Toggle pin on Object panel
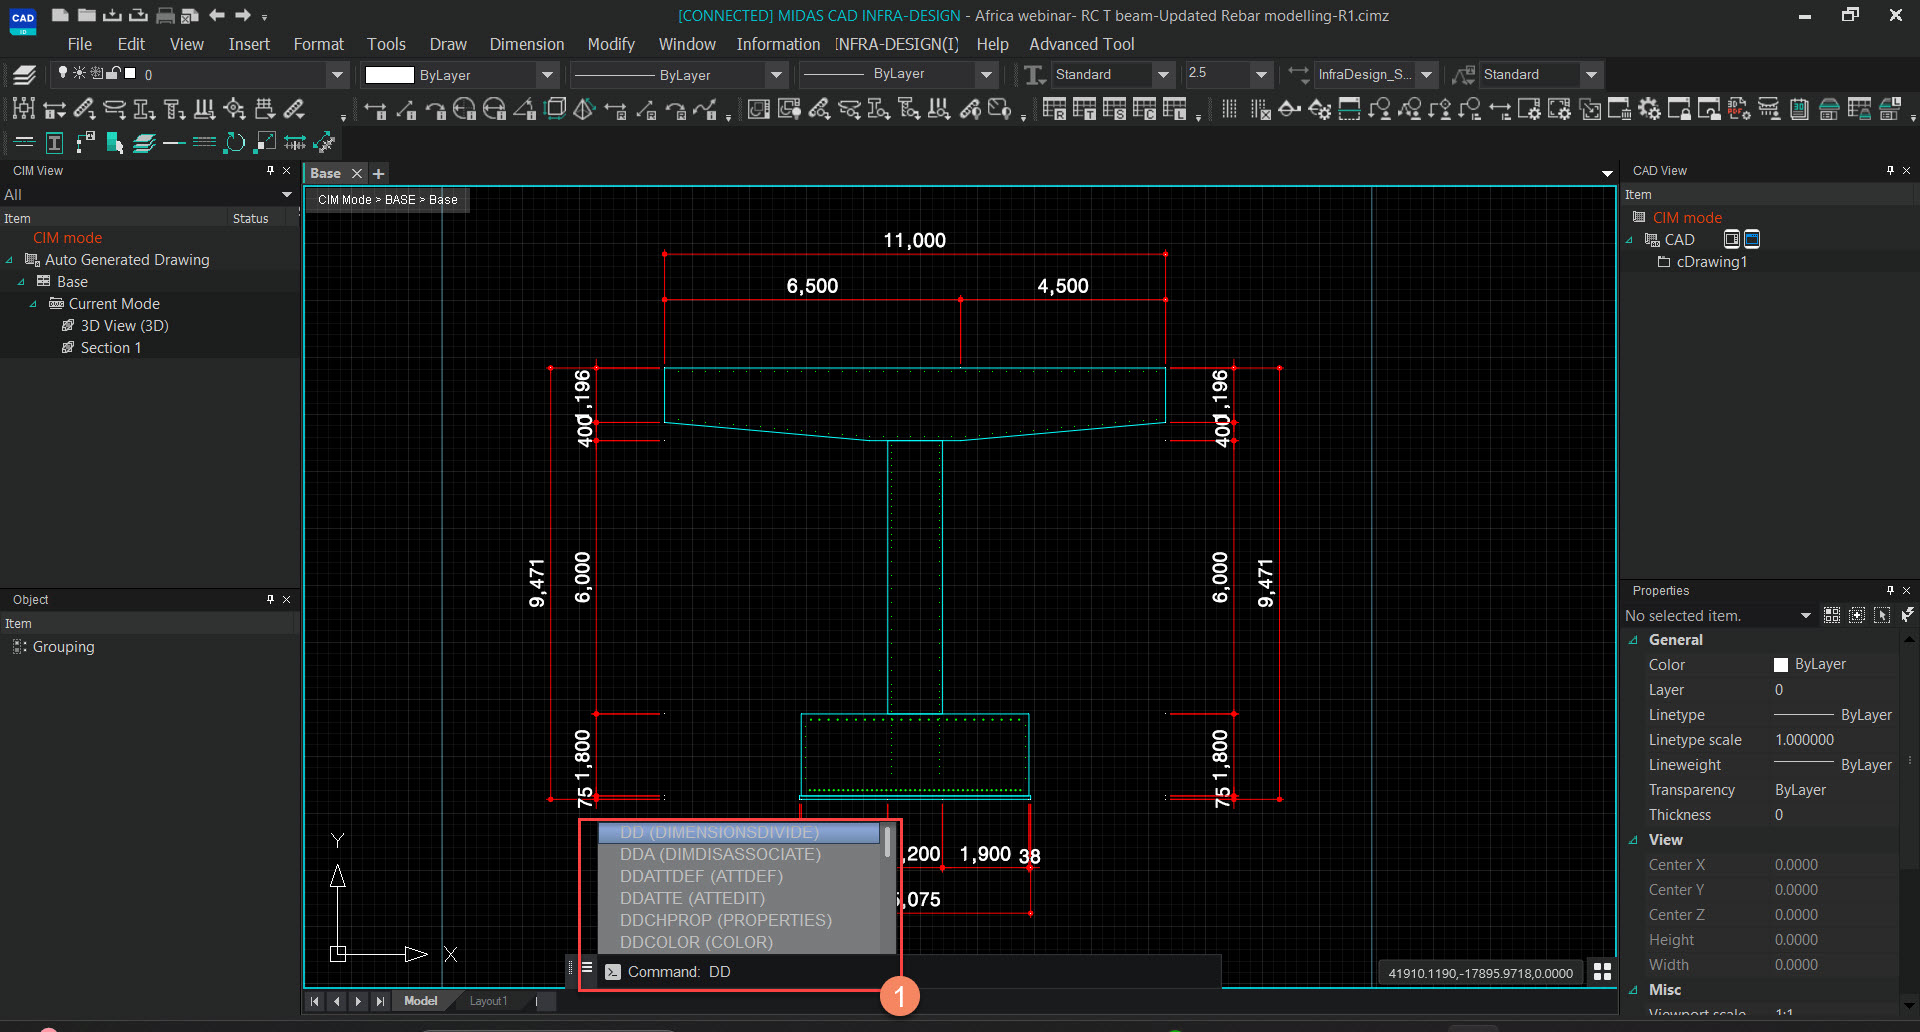This screenshot has height=1032, width=1920. pos(270,599)
